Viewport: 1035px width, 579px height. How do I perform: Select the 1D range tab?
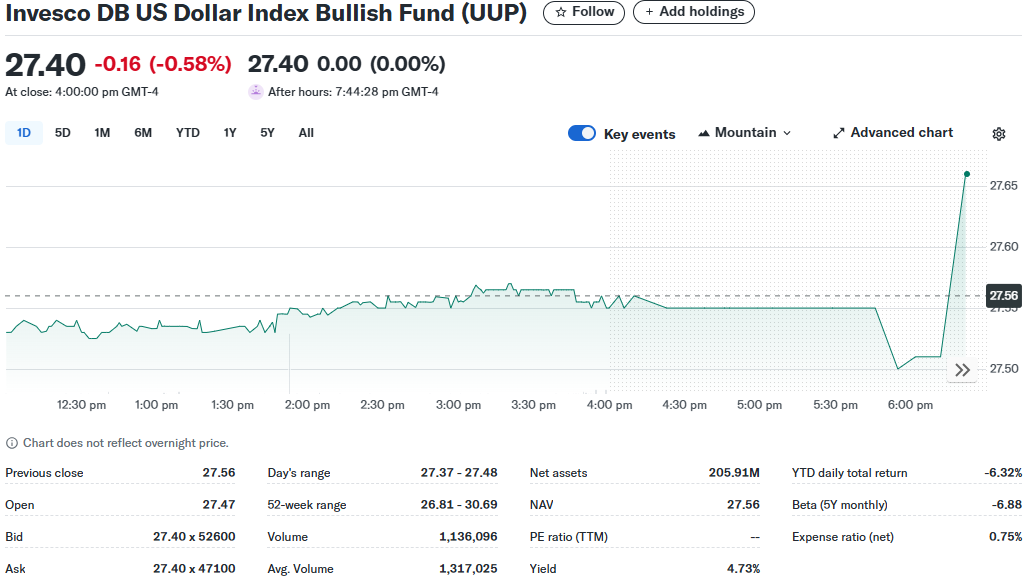click(24, 133)
